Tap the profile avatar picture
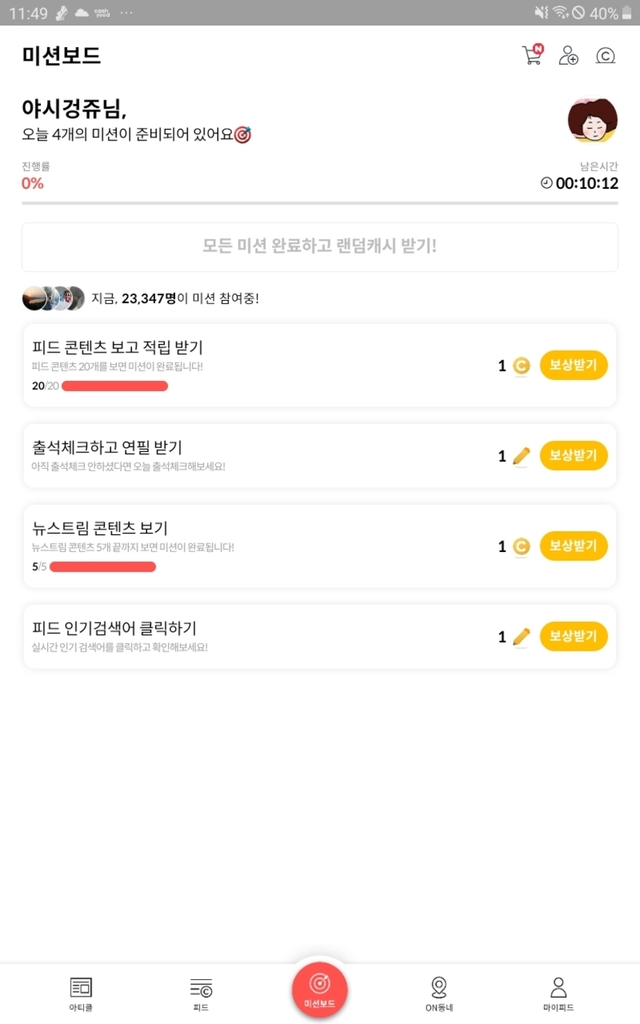Viewport: 640px width, 1024px height. pos(592,121)
